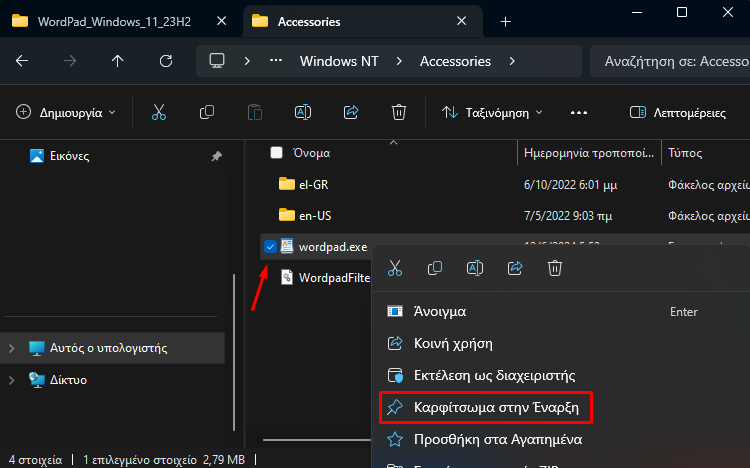Open the three-dots more options in toolbar
This screenshot has width=750, height=468.
tap(579, 113)
